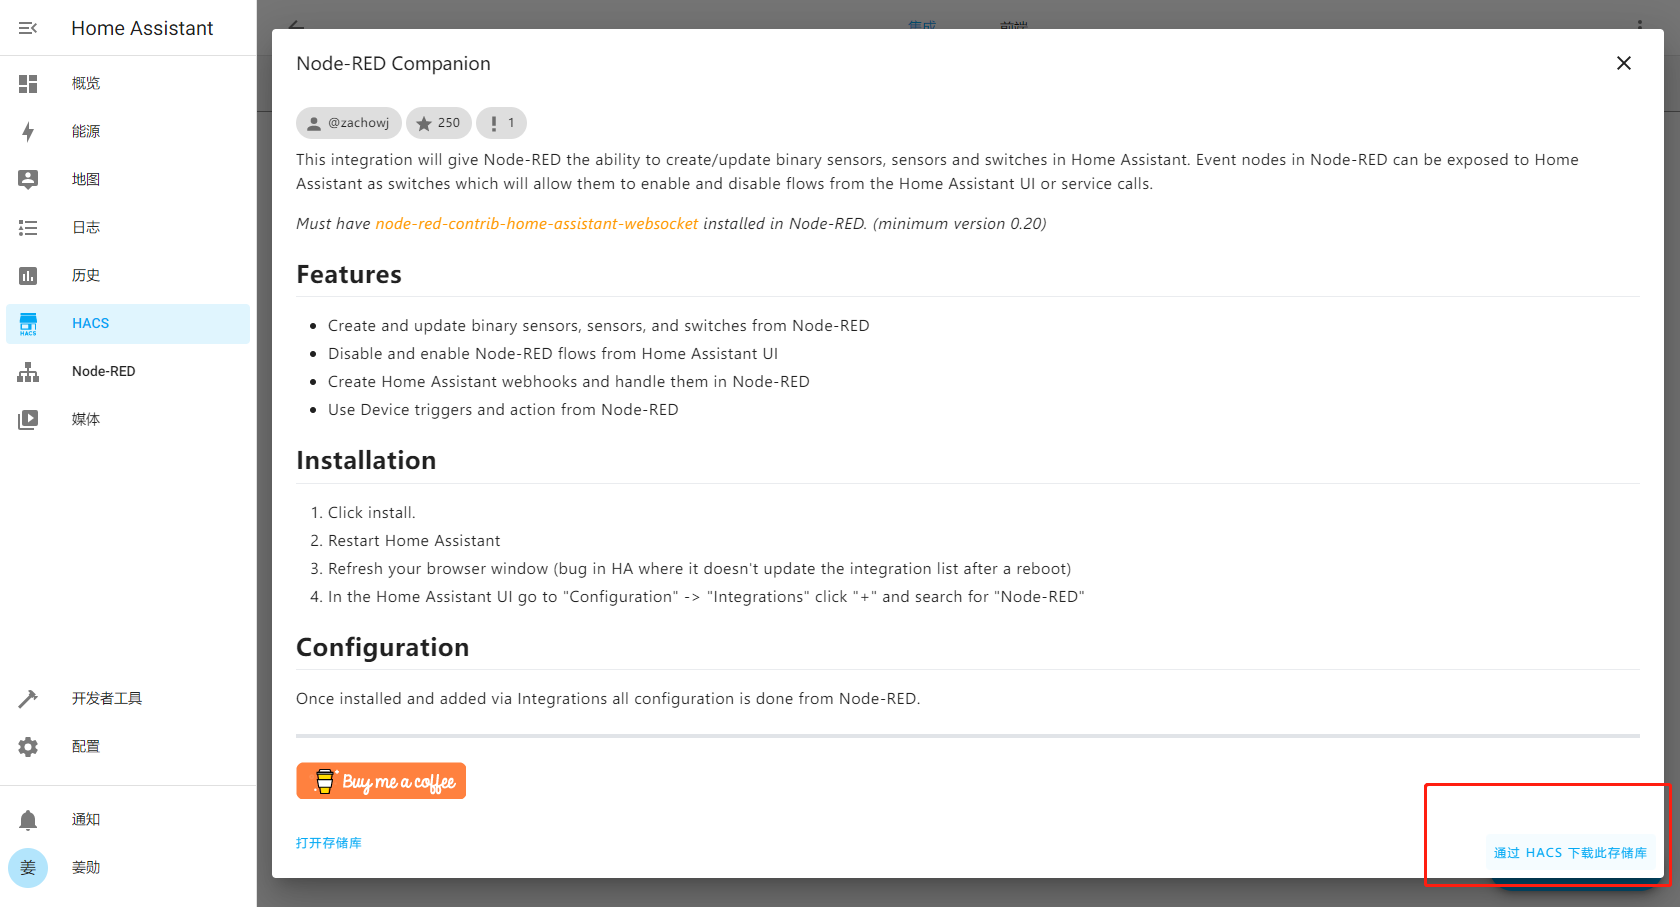Open Node-RED sidebar icon
The image size is (1680, 907).
[28, 372]
